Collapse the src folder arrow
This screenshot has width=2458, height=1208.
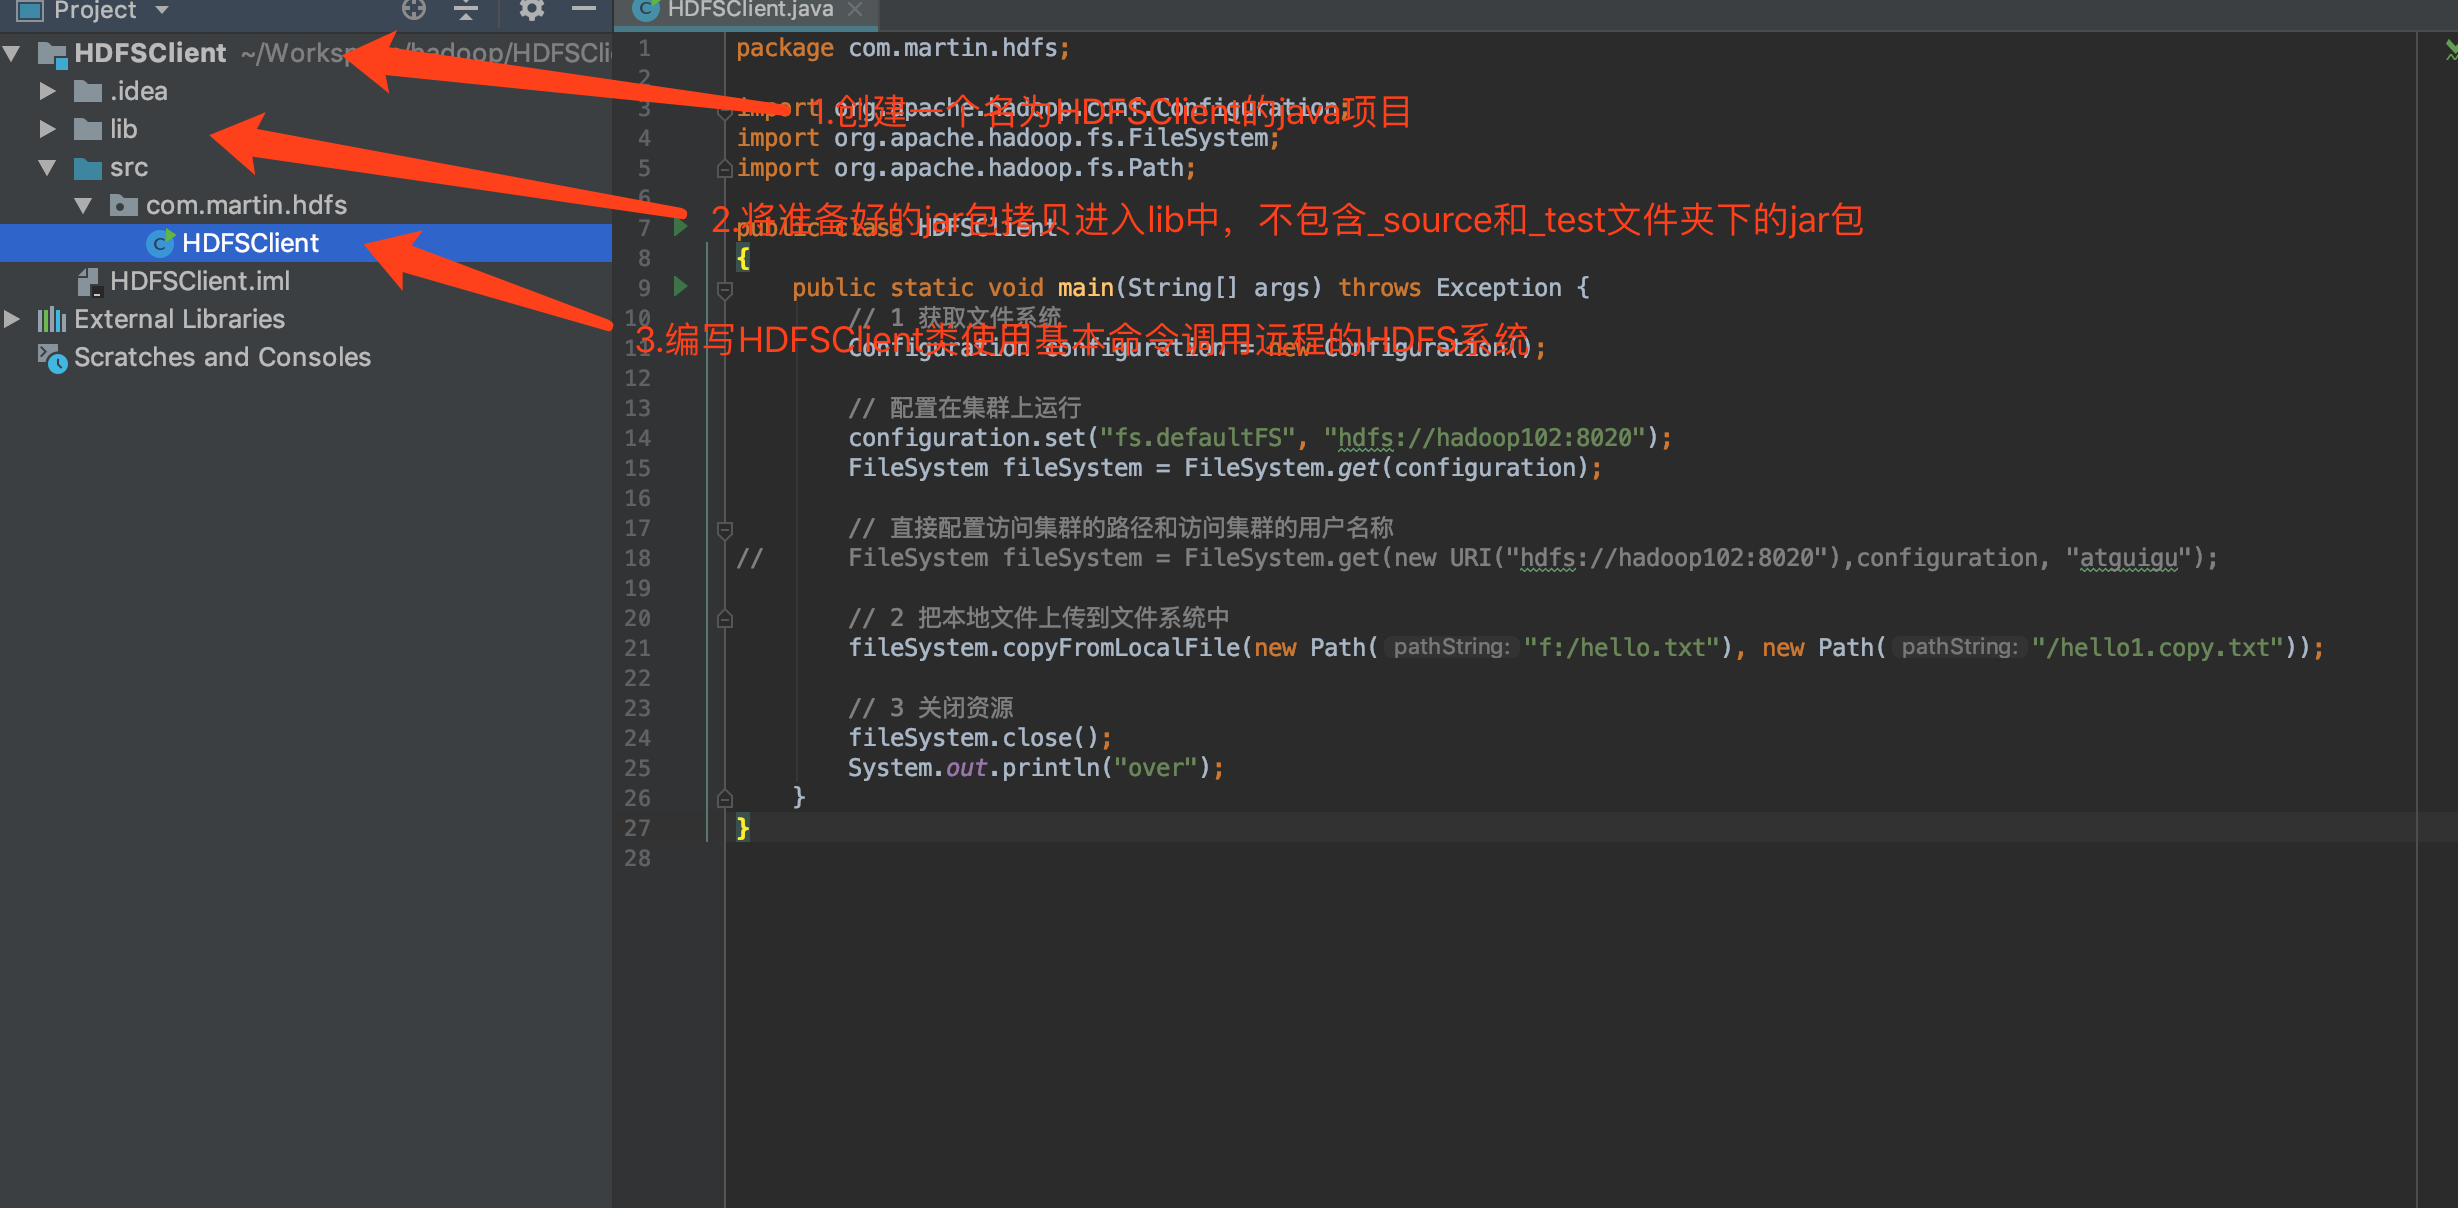(x=47, y=167)
